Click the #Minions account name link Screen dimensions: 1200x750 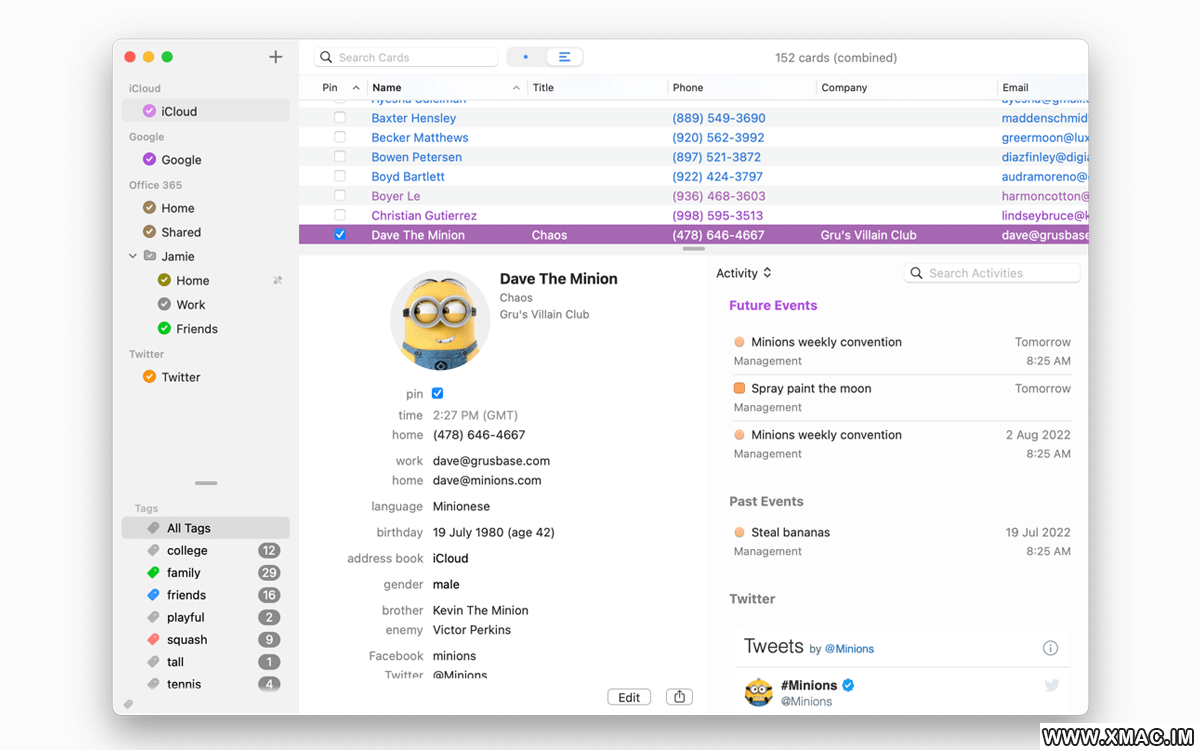click(x=809, y=685)
